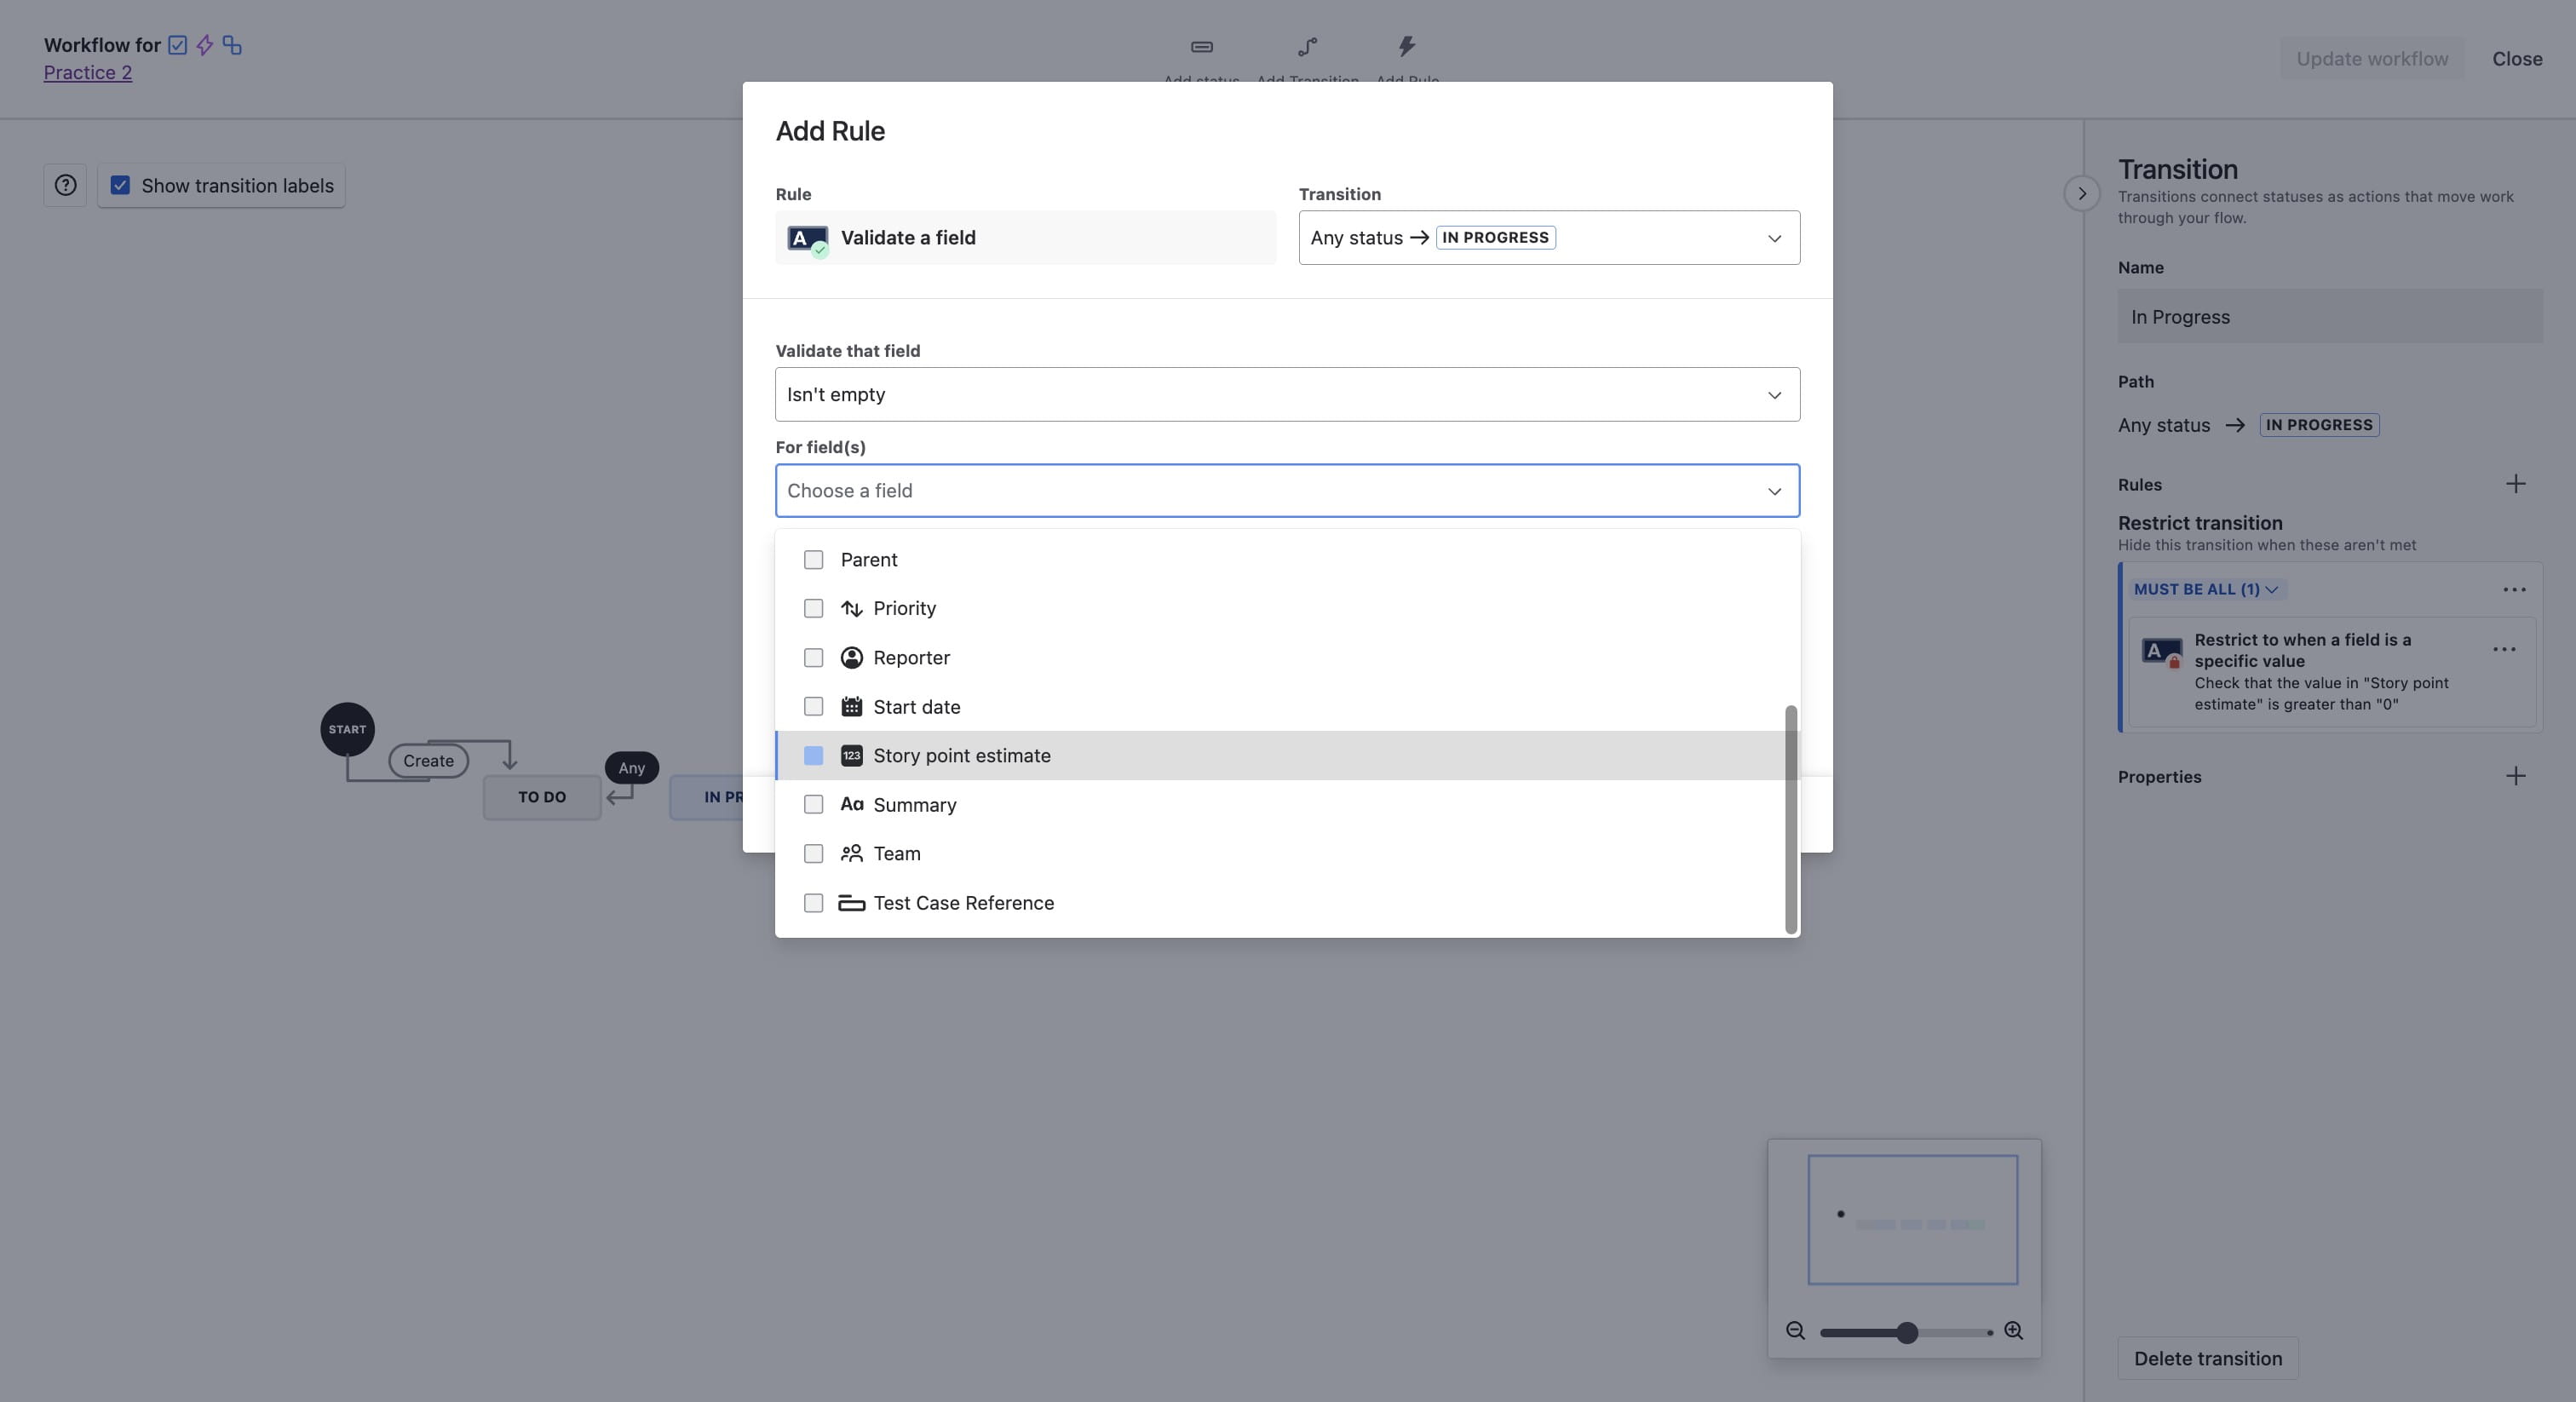Viewport: 2576px width, 1402px height.
Task: Click the Add Transition toolbar icon
Action: coord(1307,47)
